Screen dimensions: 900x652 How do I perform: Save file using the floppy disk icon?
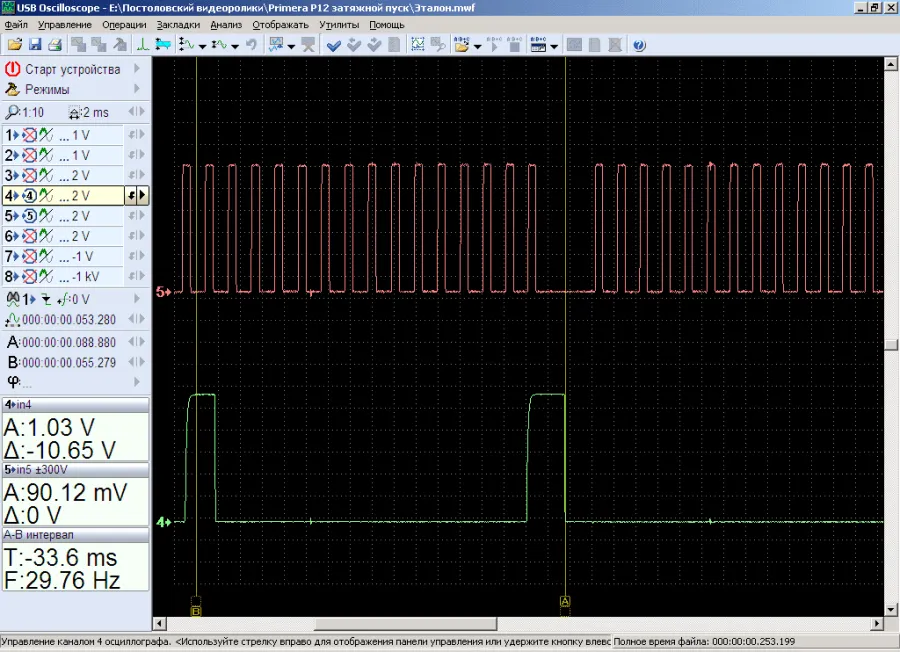[34, 45]
